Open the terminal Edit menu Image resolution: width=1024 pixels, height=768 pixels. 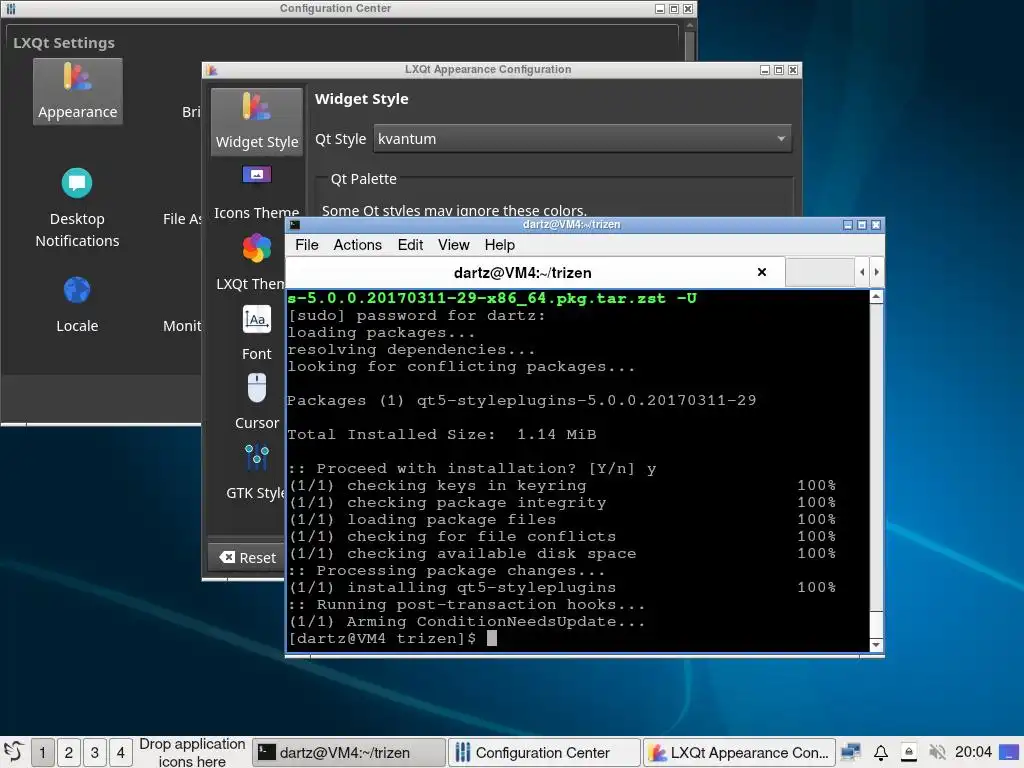click(x=410, y=245)
